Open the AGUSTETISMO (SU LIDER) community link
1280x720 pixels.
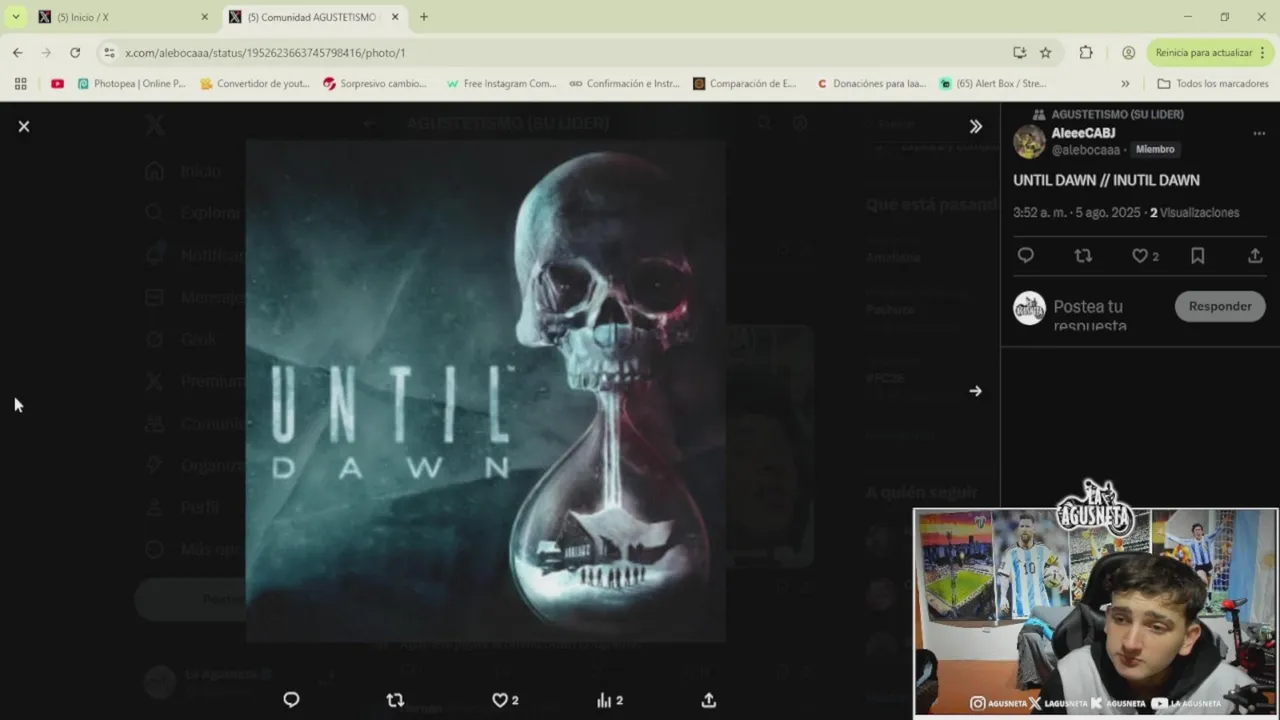(x=1117, y=114)
